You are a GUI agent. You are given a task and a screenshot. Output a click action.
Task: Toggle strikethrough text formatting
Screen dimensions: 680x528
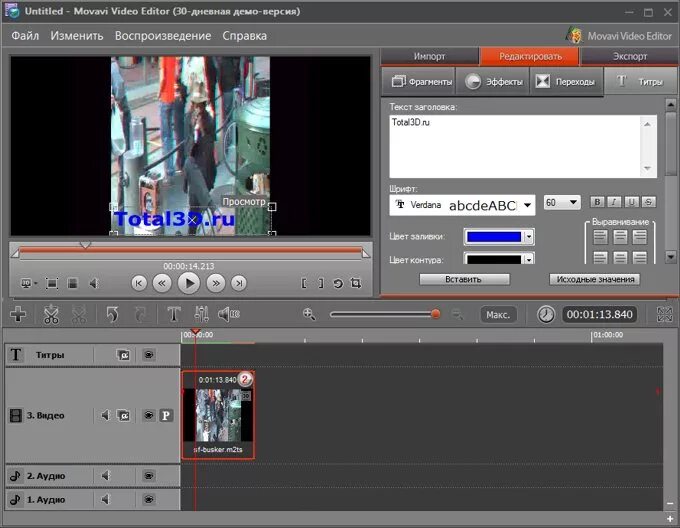point(649,202)
